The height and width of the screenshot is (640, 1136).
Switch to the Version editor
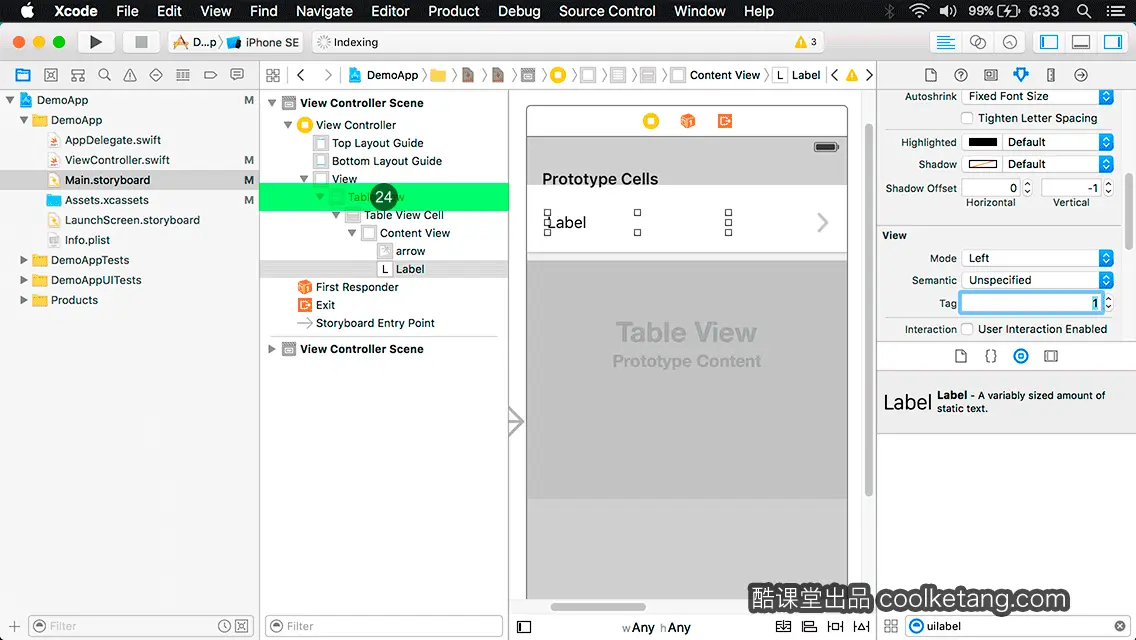1009,42
